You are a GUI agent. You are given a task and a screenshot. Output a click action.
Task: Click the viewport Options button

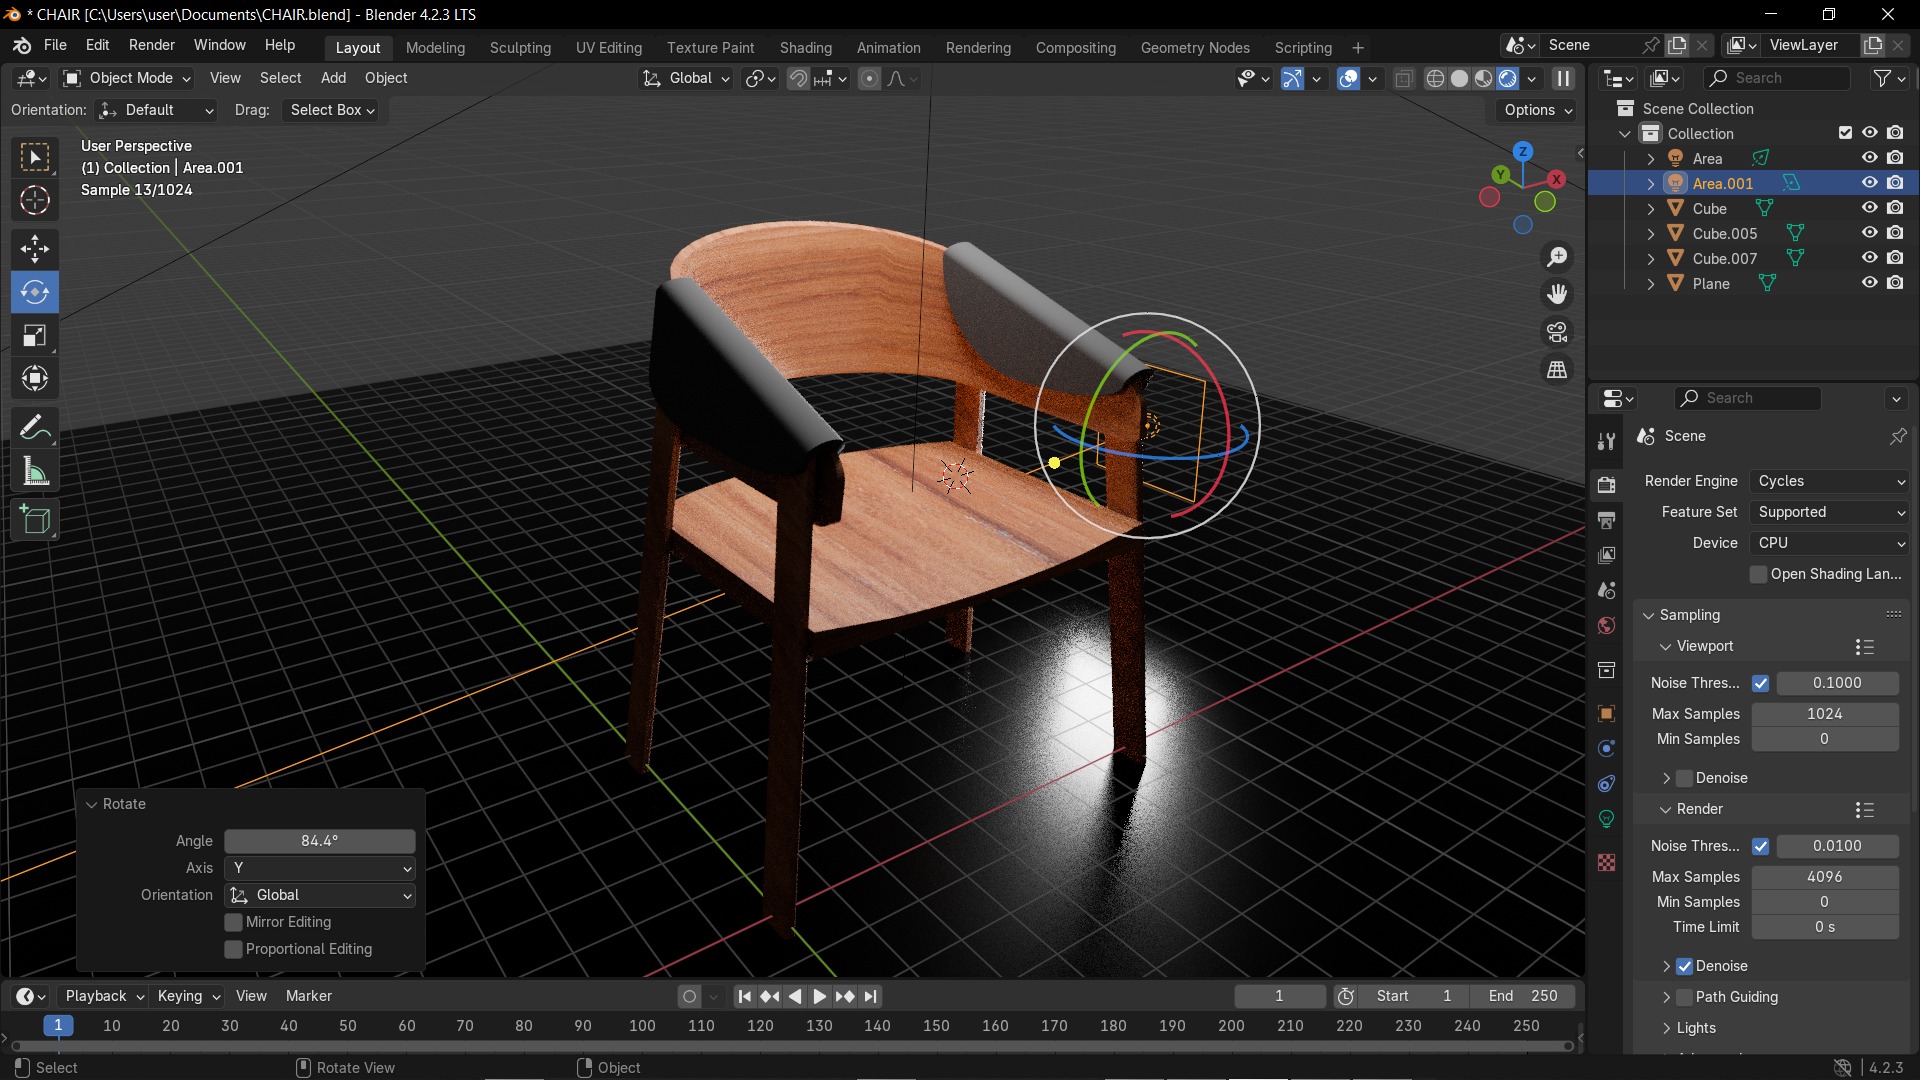tap(1538, 110)
